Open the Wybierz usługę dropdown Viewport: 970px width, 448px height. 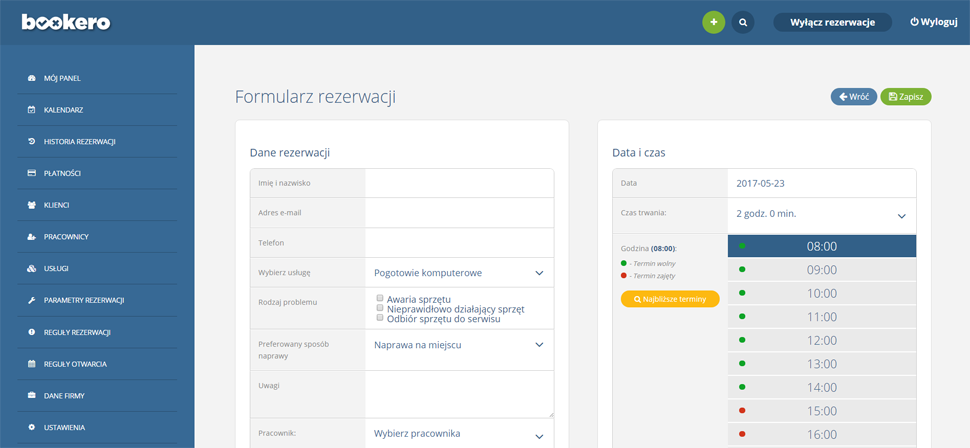coord(459,273)
